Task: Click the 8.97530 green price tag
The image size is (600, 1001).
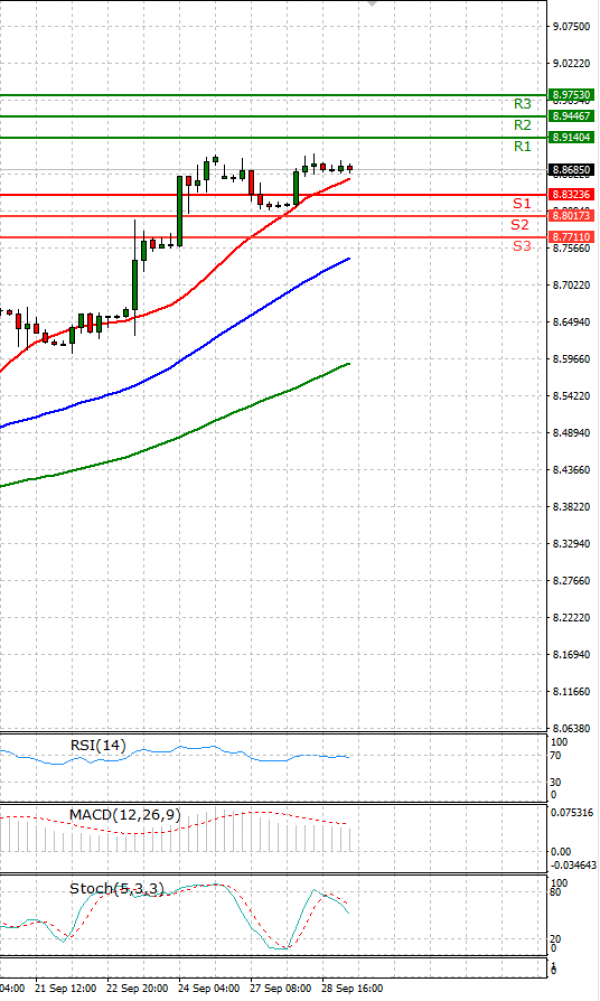Action: [572, 95]
